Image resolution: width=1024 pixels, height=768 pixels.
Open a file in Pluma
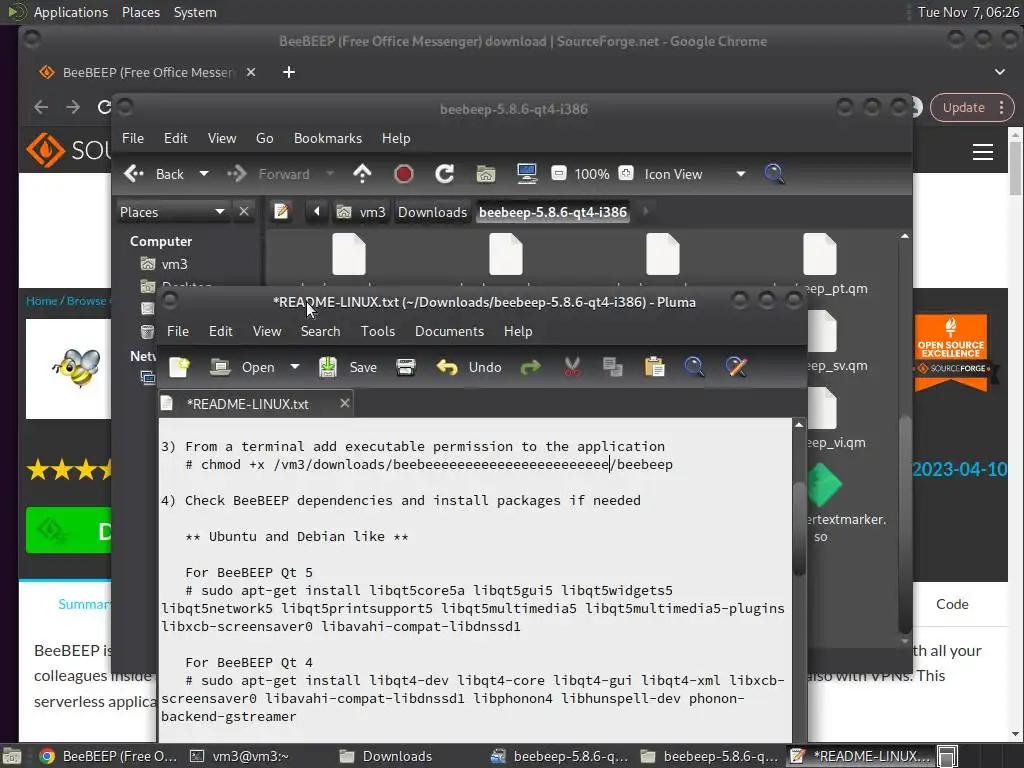click(x=242, y=367)
